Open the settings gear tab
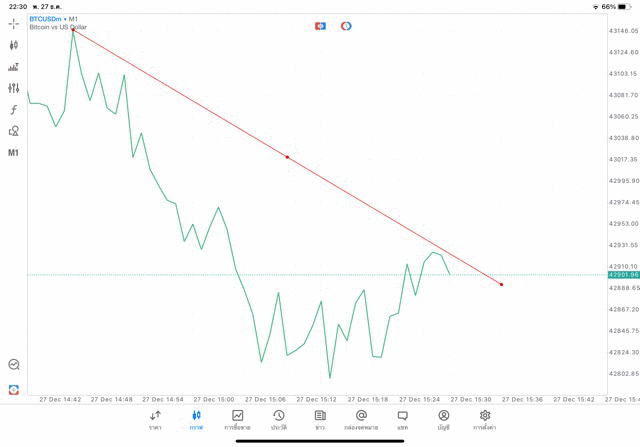640x447 pixels. coord(484,420)
